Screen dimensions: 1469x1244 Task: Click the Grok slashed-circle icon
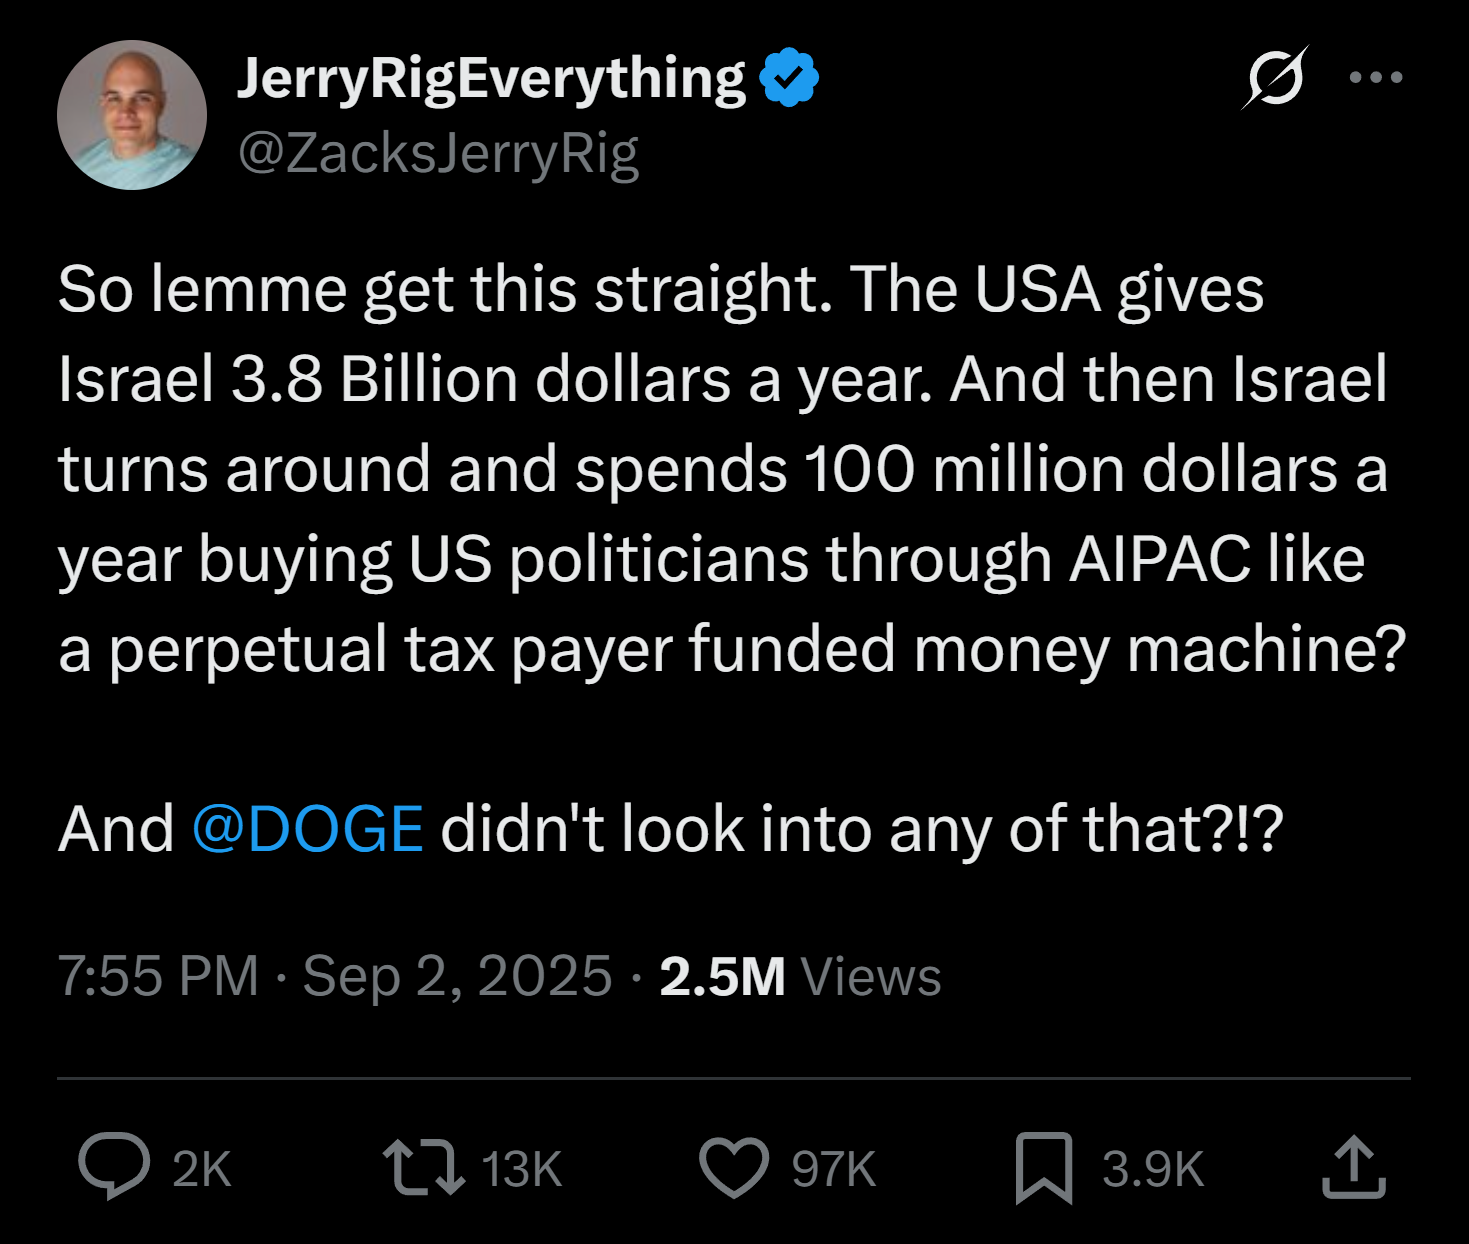(1276, 77)
